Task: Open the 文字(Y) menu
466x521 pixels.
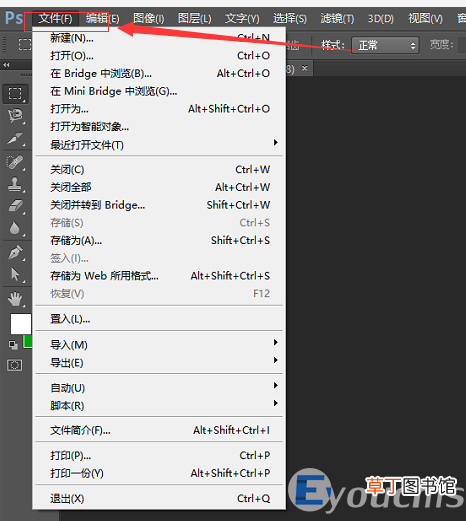Action: coord(242,18)
